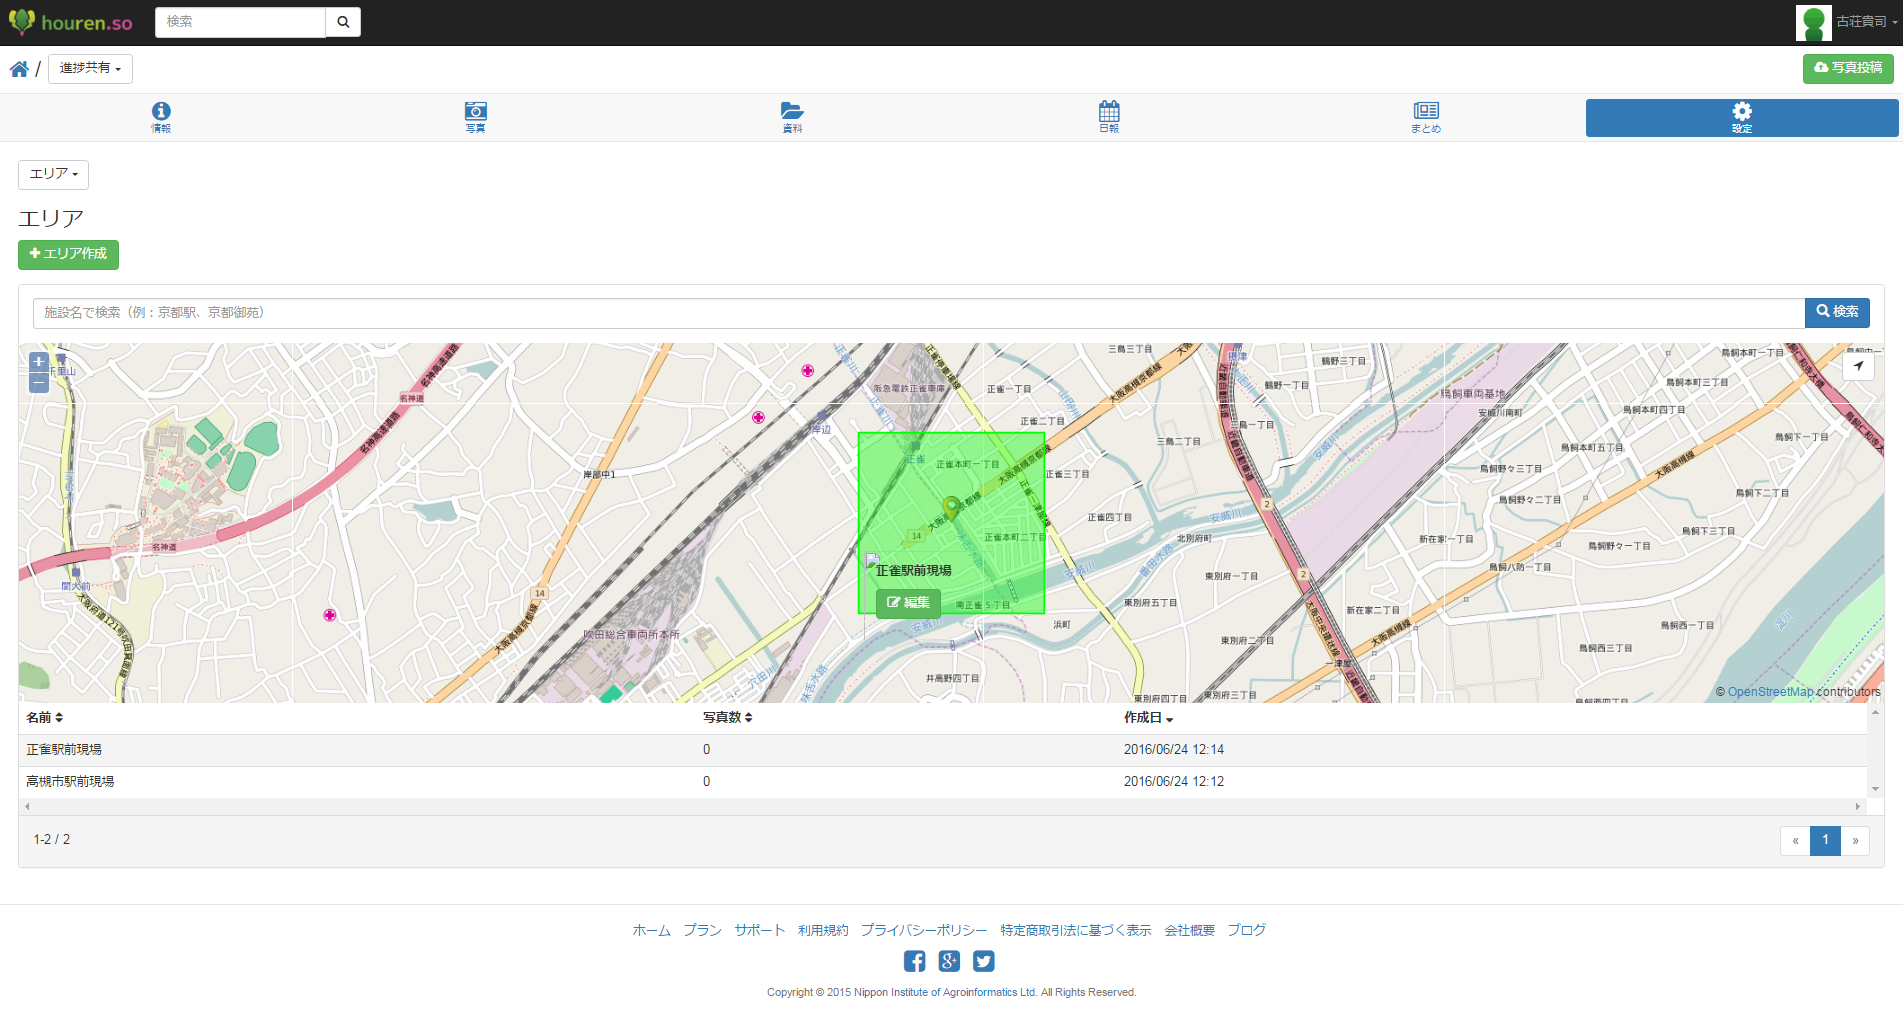This screenshot has height=1028, width=1903.
Task: Open the 写真 photos tab
Action: click(476, 117)
